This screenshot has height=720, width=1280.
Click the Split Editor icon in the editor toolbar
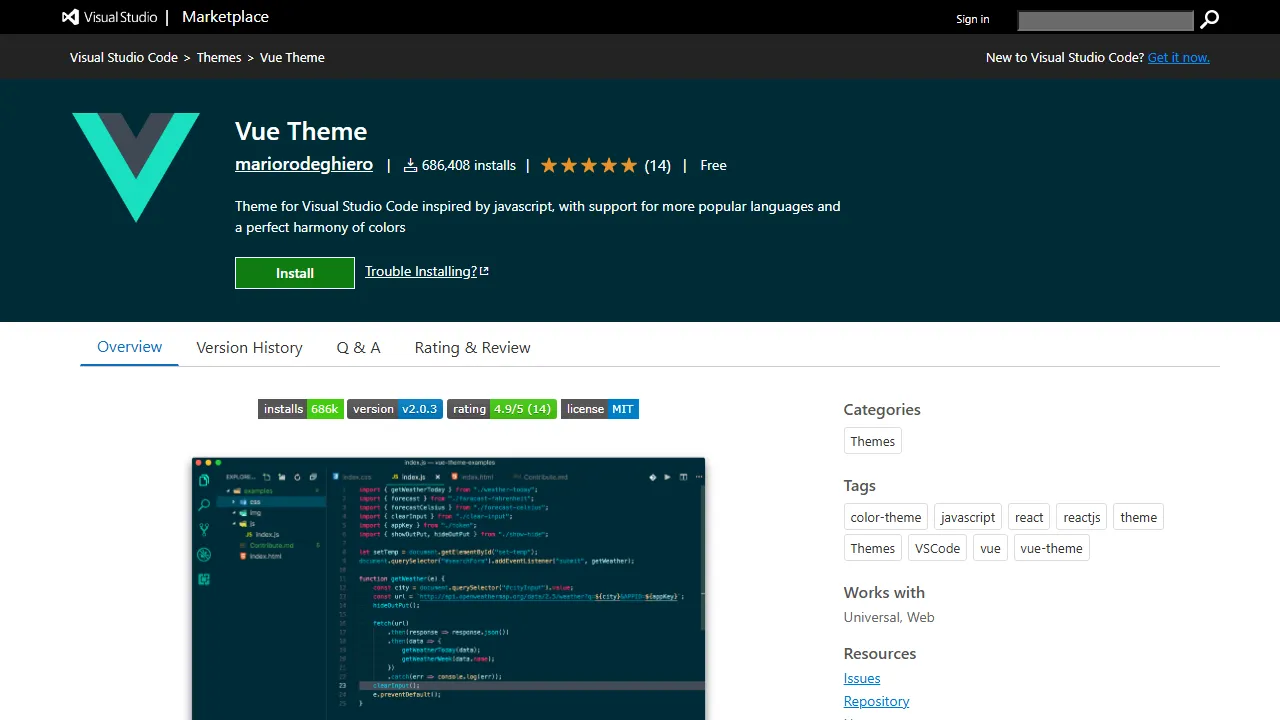(684, 477)
